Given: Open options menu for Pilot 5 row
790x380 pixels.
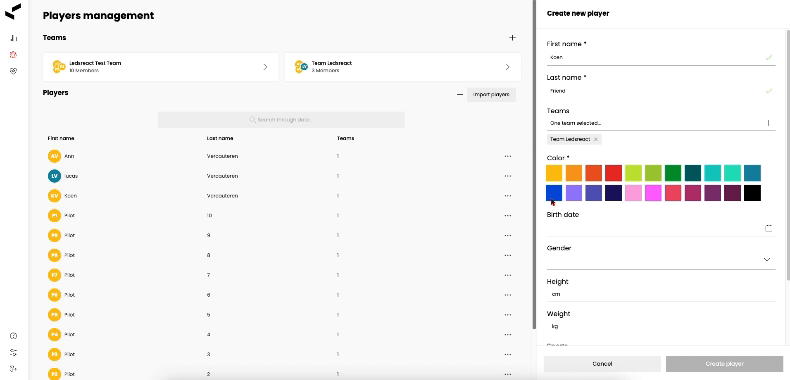Looking at the screenshot, I should click(x=507, y=315).
